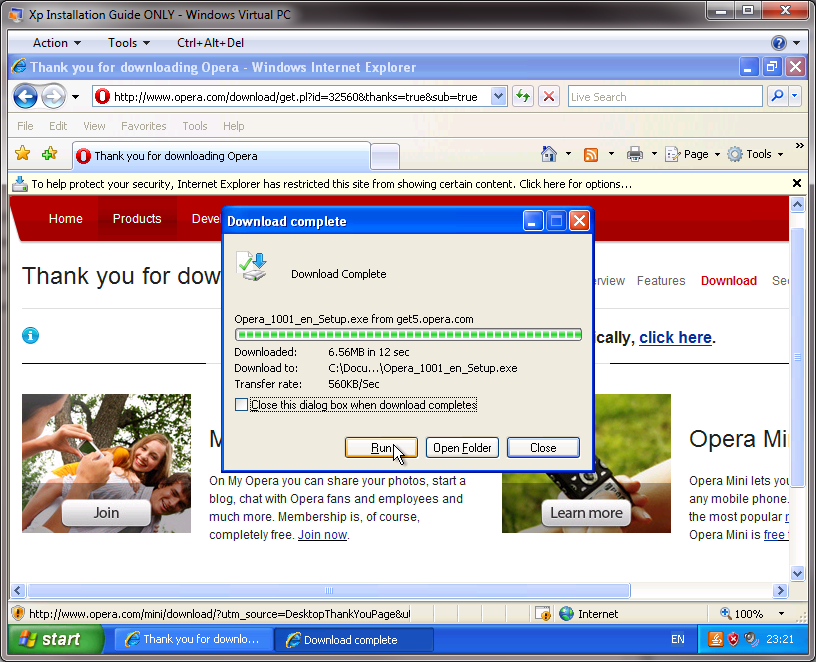The image size is (816, 662).
Task: Open a new blank tab button
Action: [385, 157]
